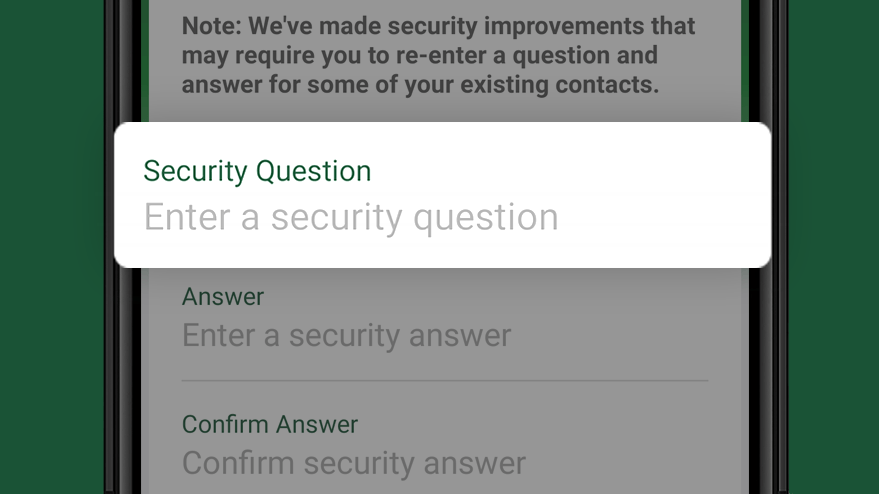Image resolution: width=879 pixels, height=494 pixels.
Task: Tap the "Confirm Answer" label
Action: point(269,424)
